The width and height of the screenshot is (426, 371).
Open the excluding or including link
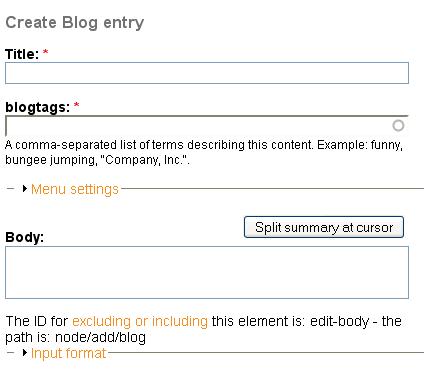pyautogui.click(x=140, y=321)
